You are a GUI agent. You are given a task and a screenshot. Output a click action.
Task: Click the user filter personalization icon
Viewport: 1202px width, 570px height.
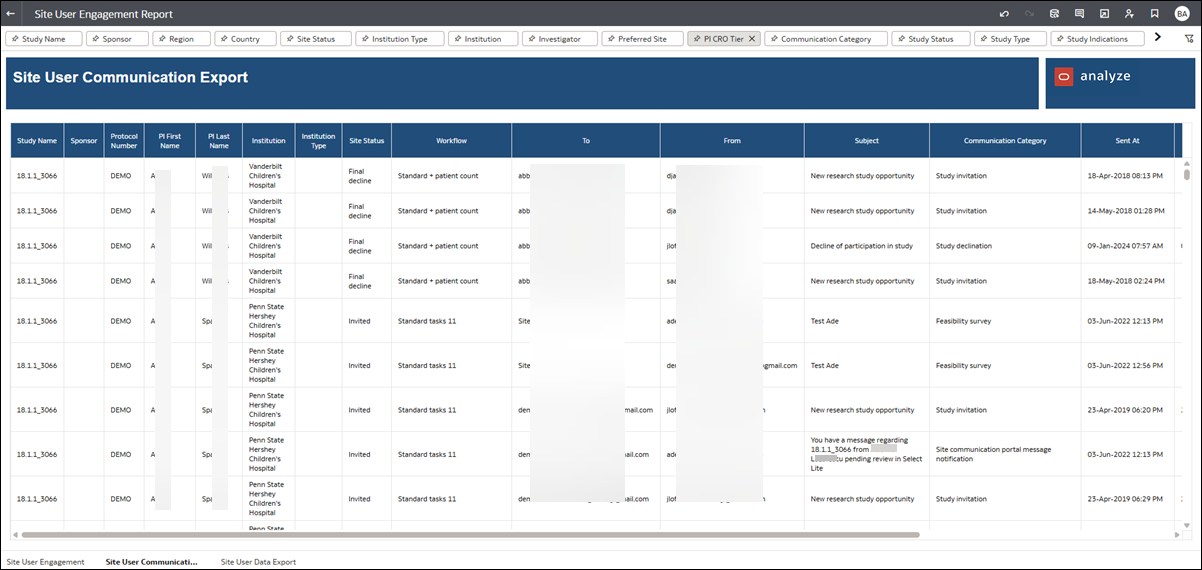tap(1129, 14)
